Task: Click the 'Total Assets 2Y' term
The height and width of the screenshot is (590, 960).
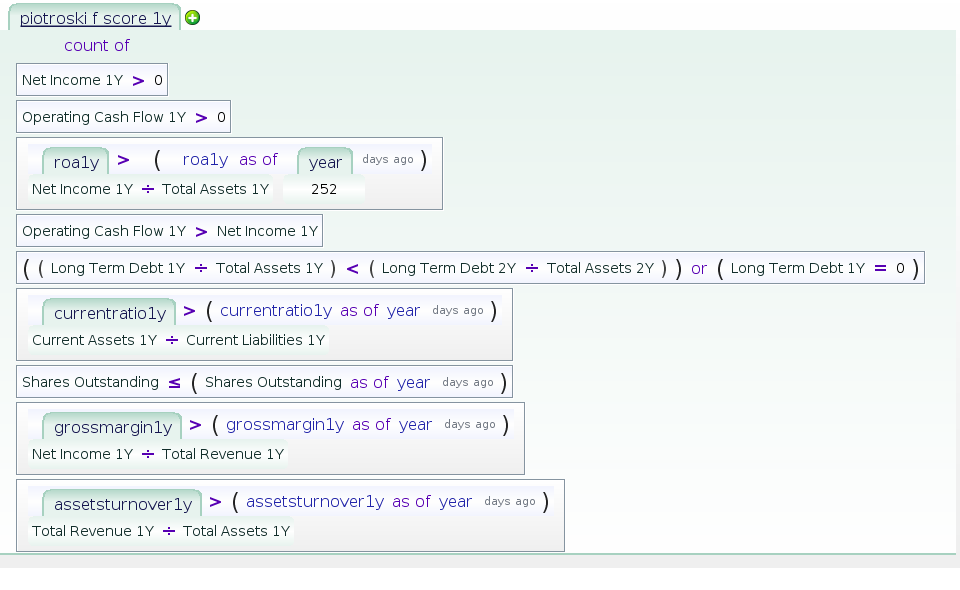Action: pos(600,268)
